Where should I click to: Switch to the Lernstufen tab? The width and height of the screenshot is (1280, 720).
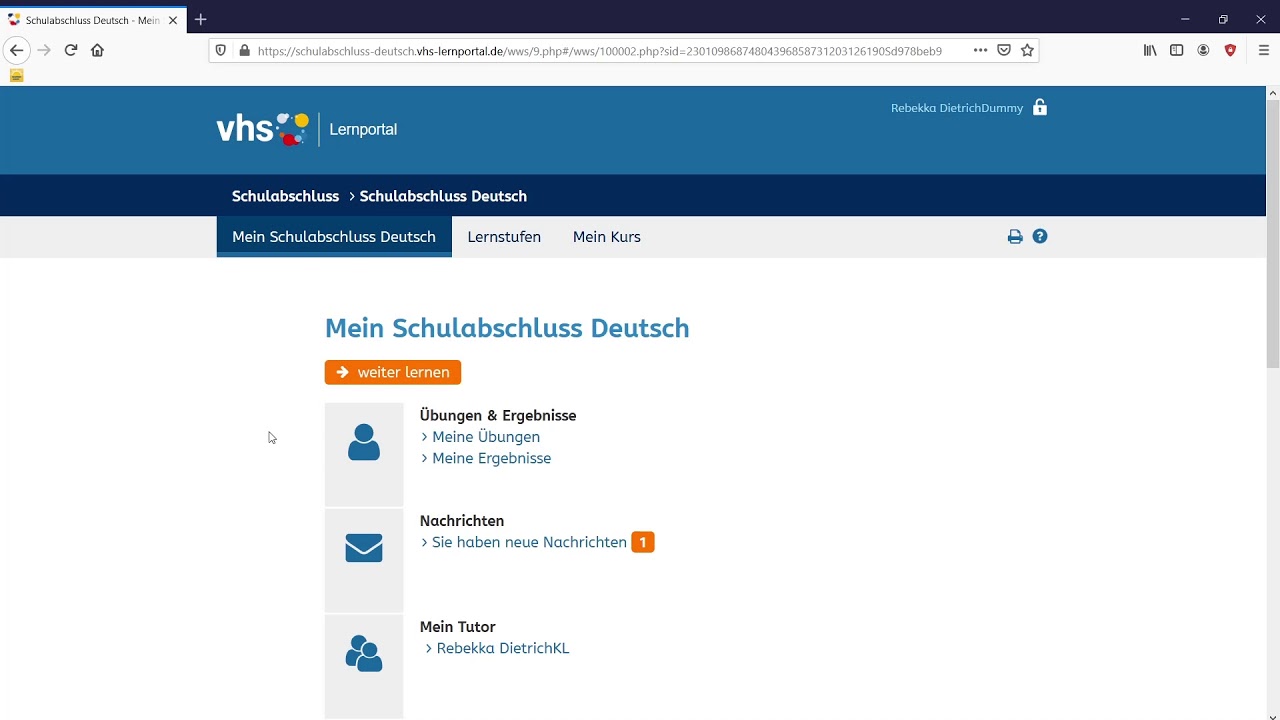tap(504, 237)
